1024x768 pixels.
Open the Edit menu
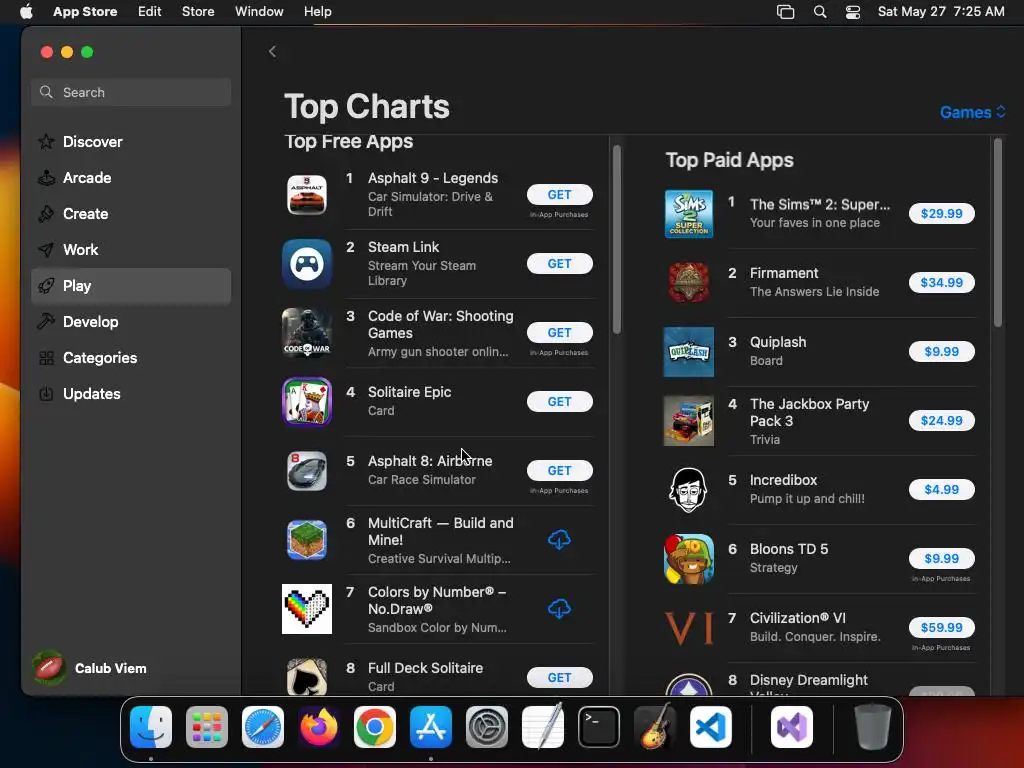[150, 12]
